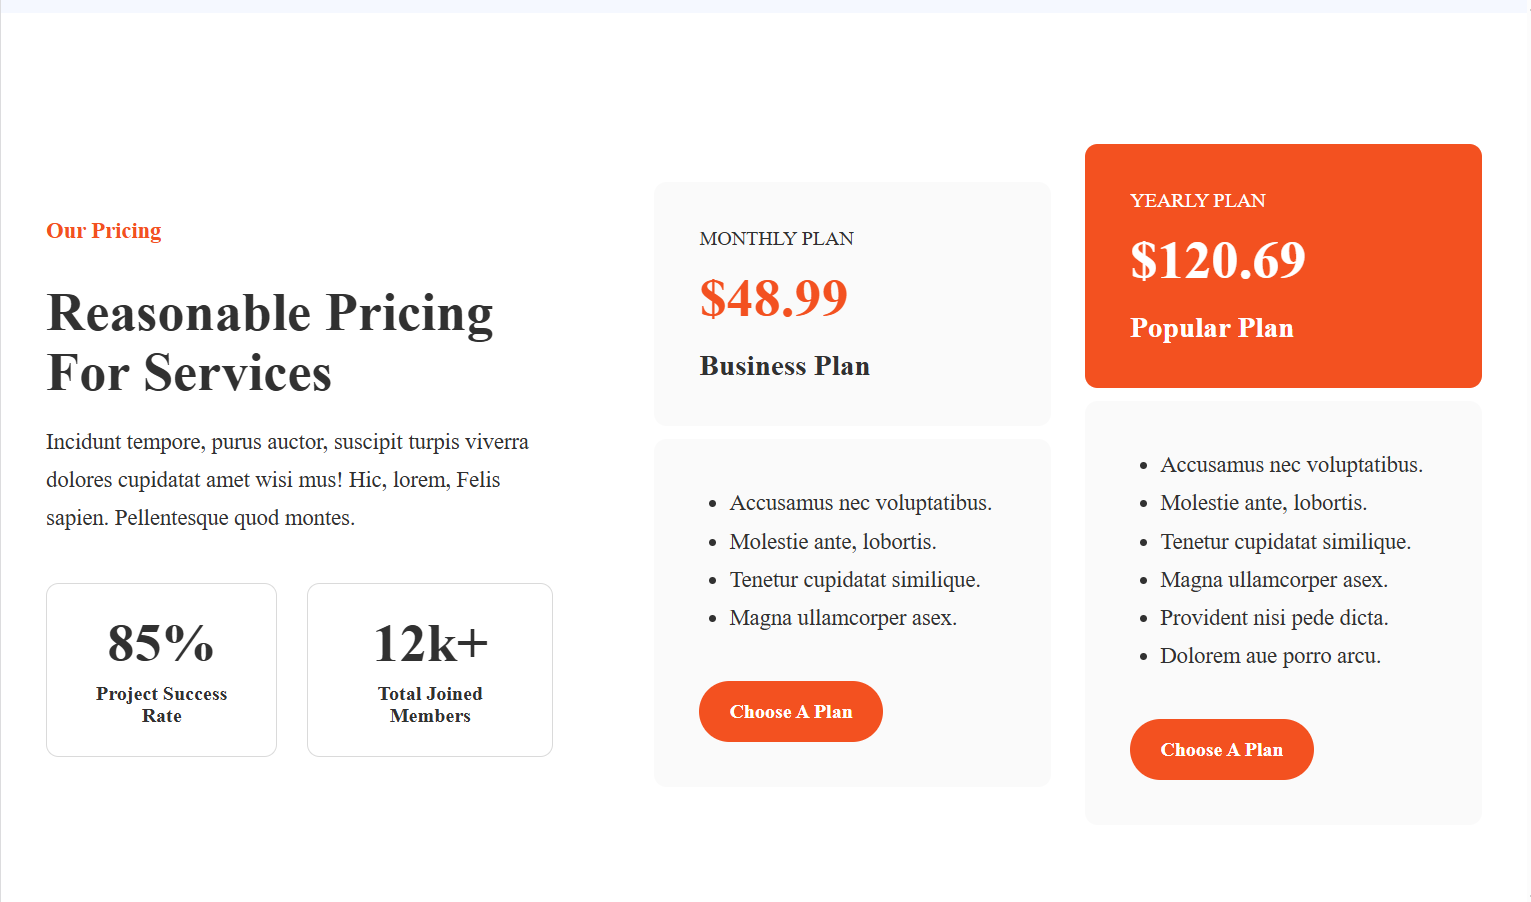Click Choose A Plan under the monthly plan
The width and height of the screenshot is (1531, 902).
click(x=790, y=712)
